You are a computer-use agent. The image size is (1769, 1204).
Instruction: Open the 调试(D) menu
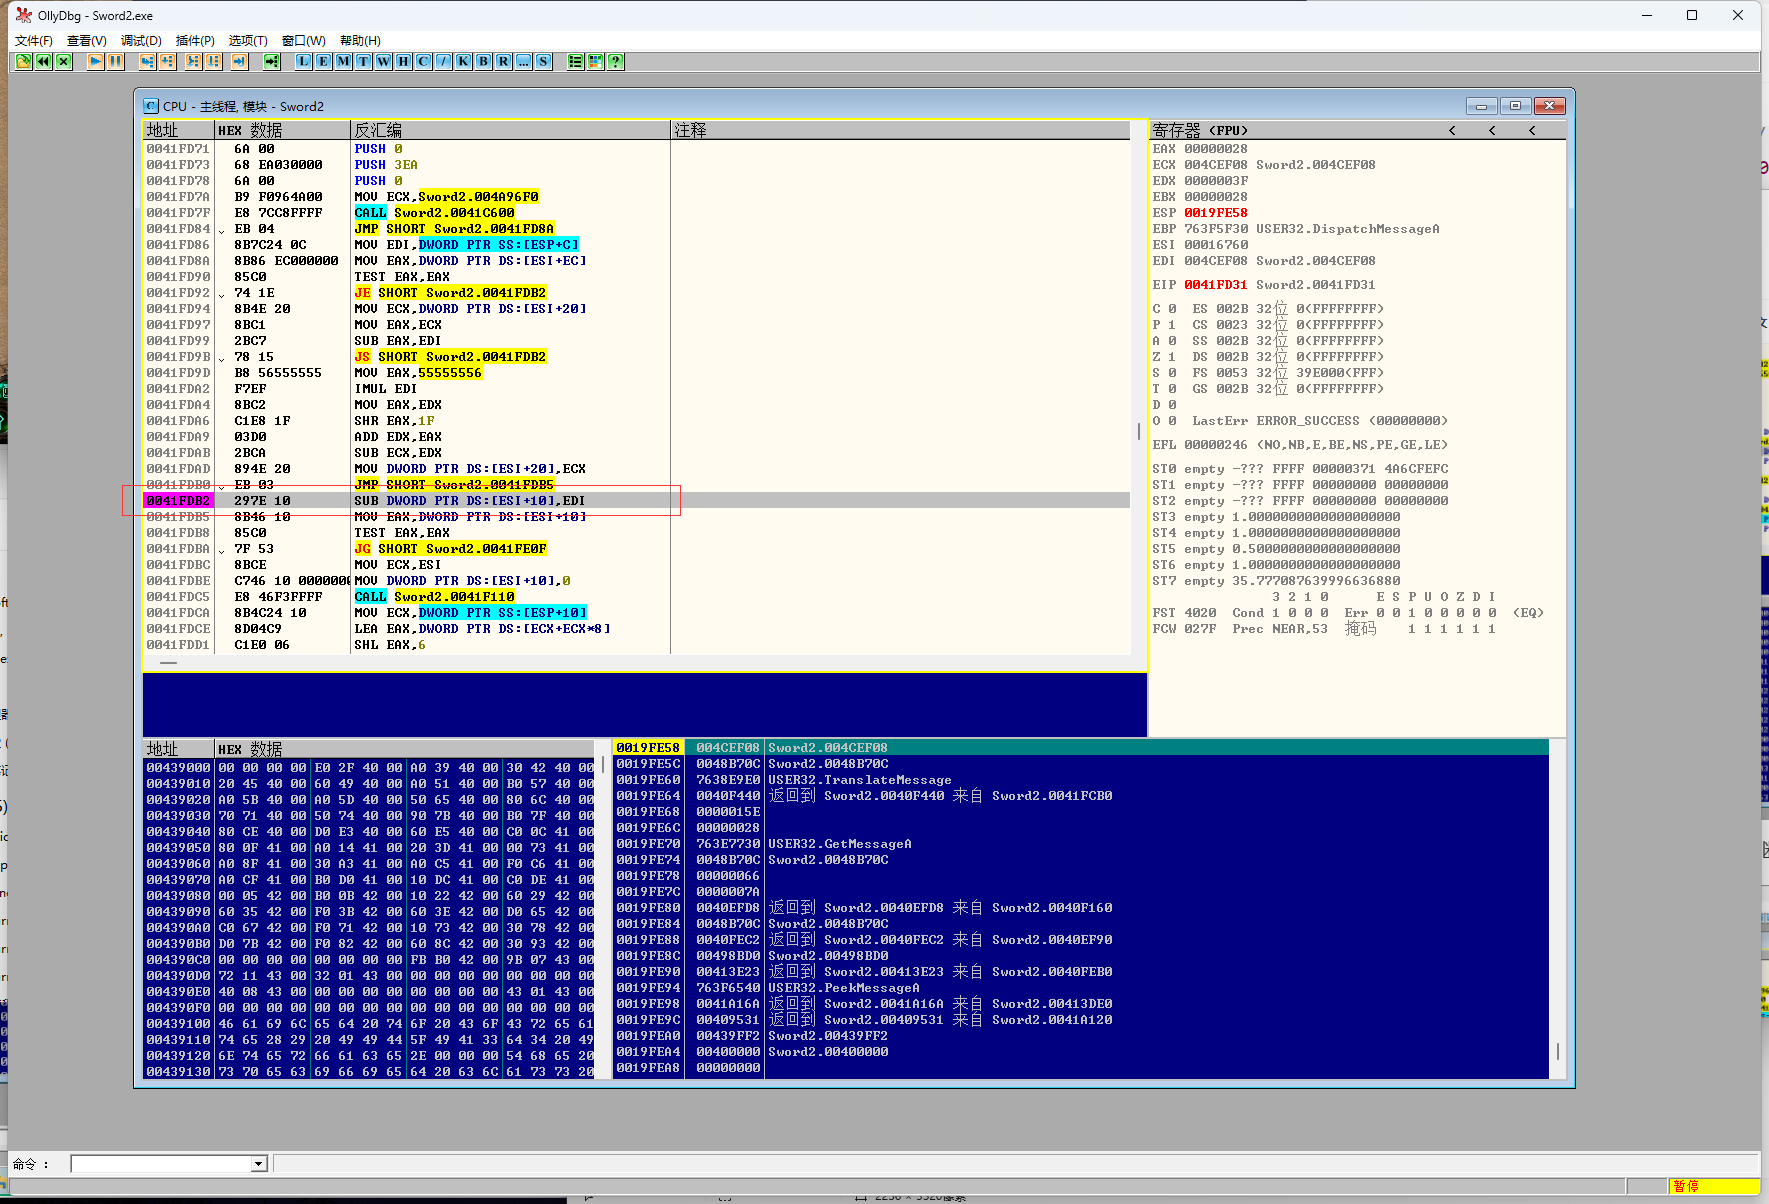[141, 41]
